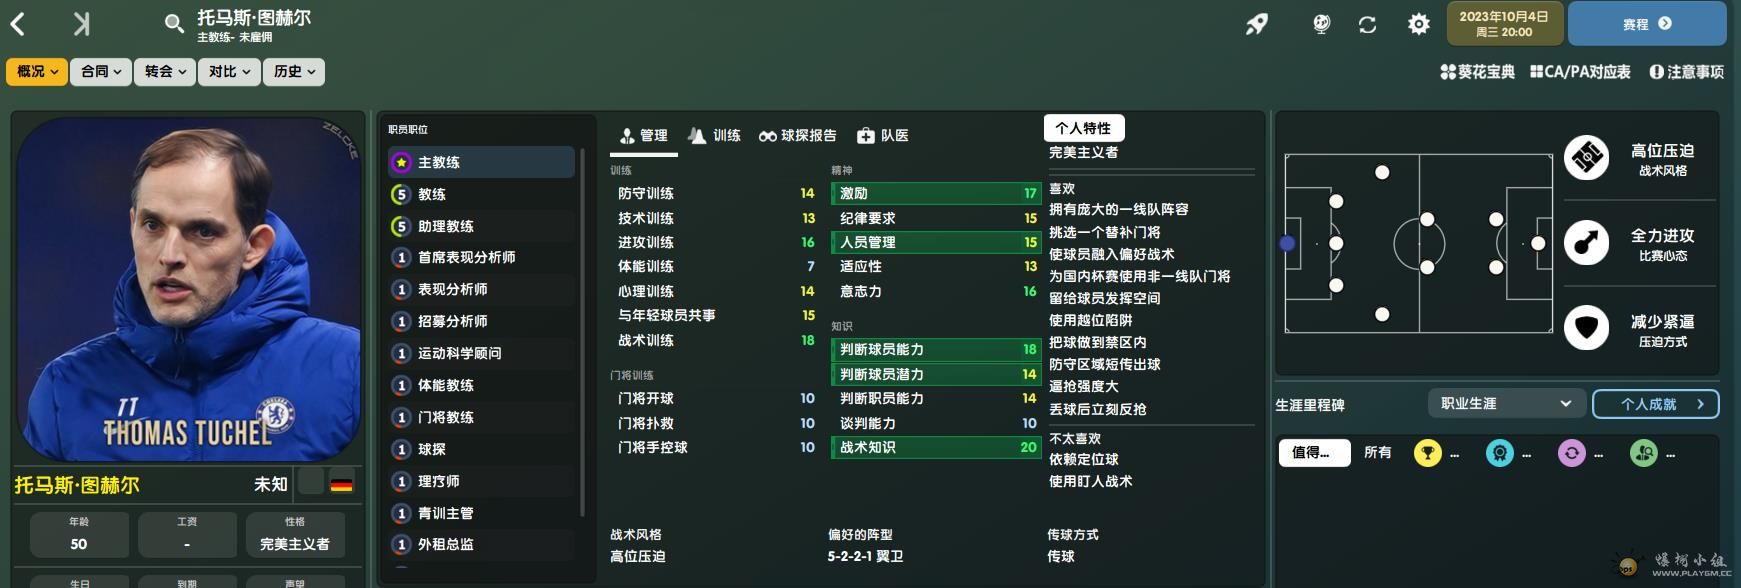The height and width of the screenshot is (588, 1741).
Task: Select 体能教练 role
Action: 482,385
